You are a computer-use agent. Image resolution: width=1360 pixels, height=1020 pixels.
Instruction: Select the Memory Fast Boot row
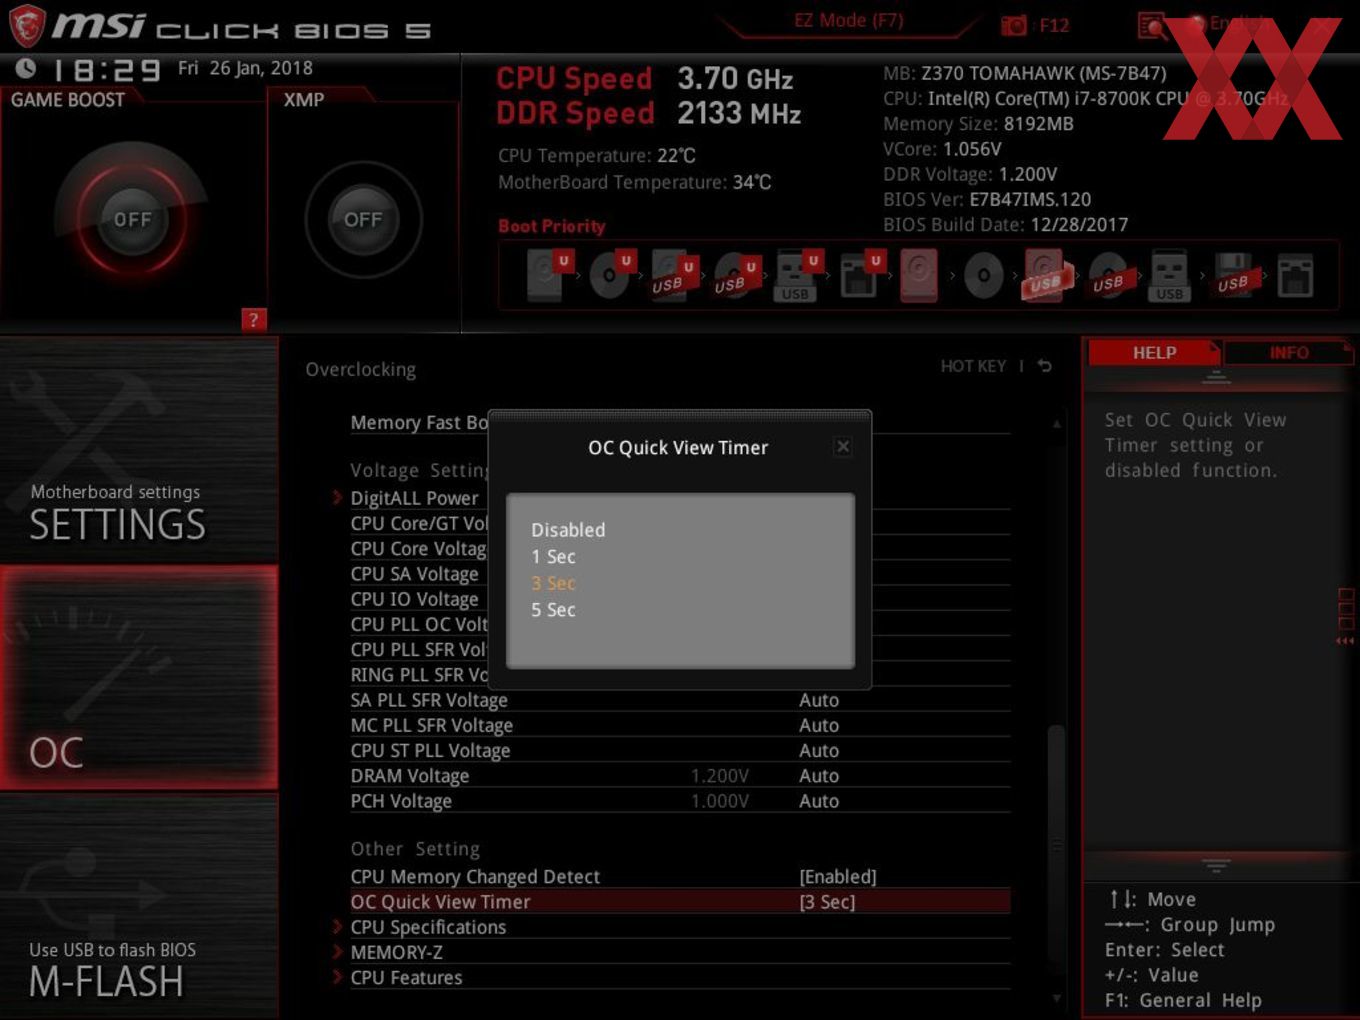[418, 422]
